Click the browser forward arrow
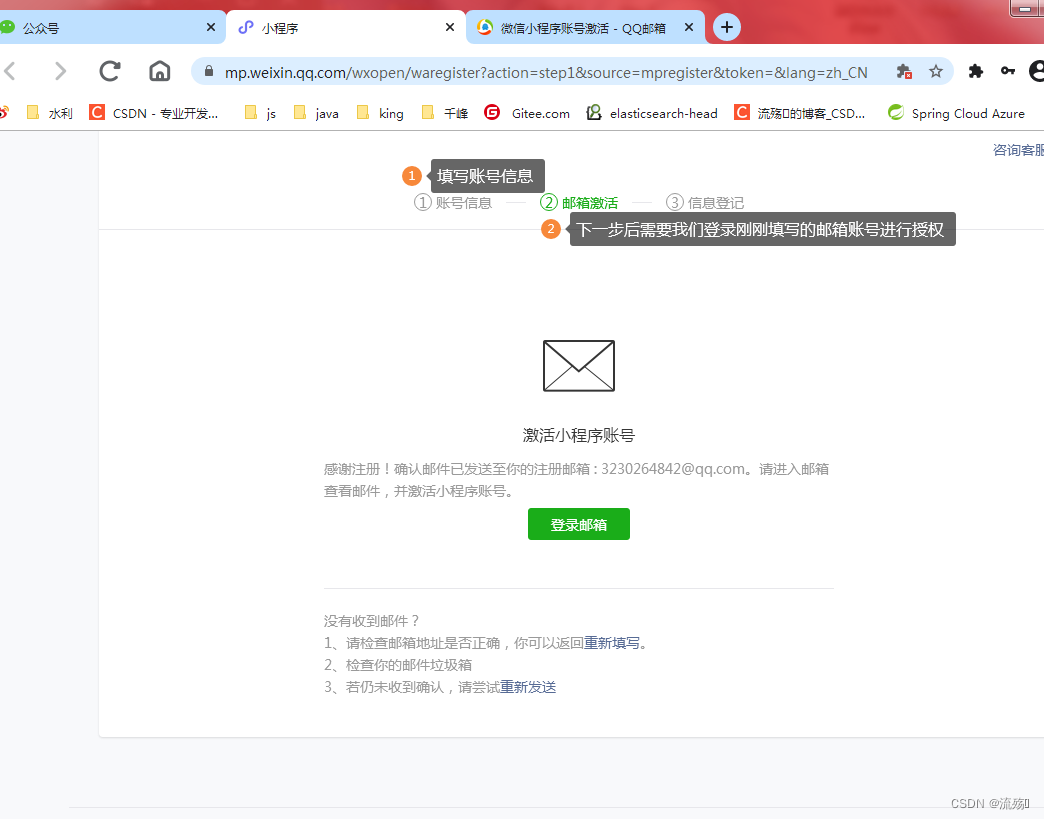 click(60, 71)
